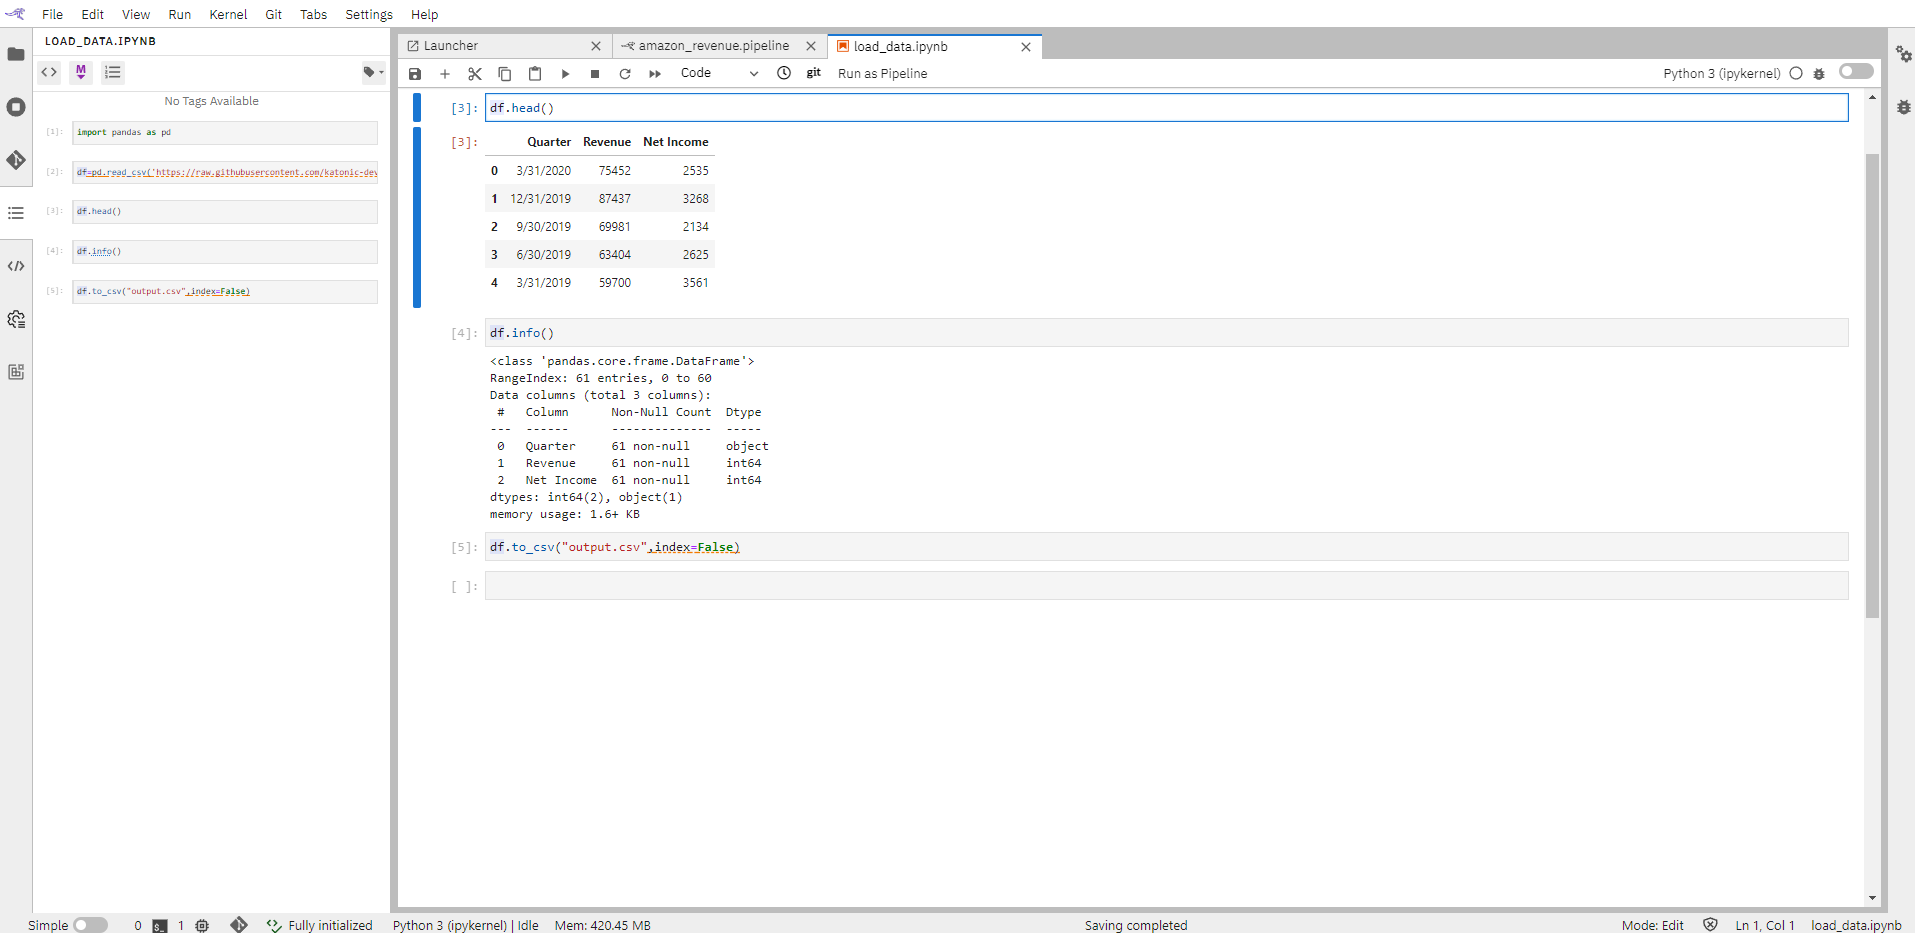Toggle markdown cells in table of contents
Screen dimensions: 1915x933
[81, 72]
